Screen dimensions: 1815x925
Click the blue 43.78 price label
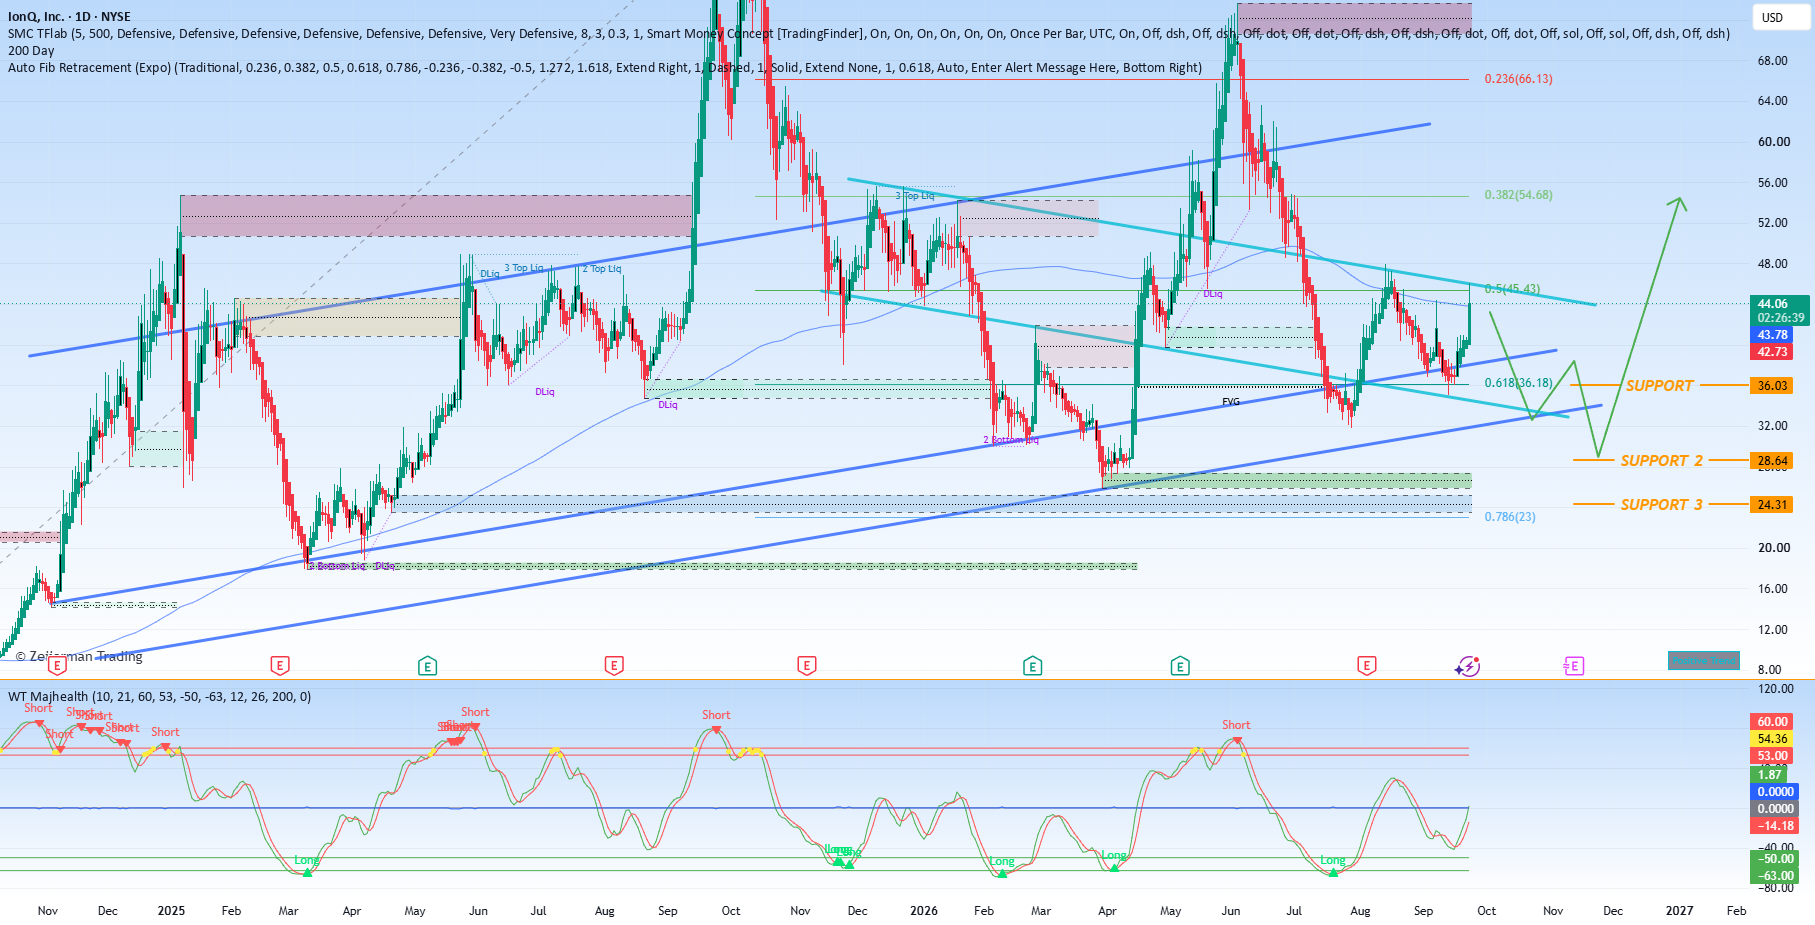(1772, 335)
